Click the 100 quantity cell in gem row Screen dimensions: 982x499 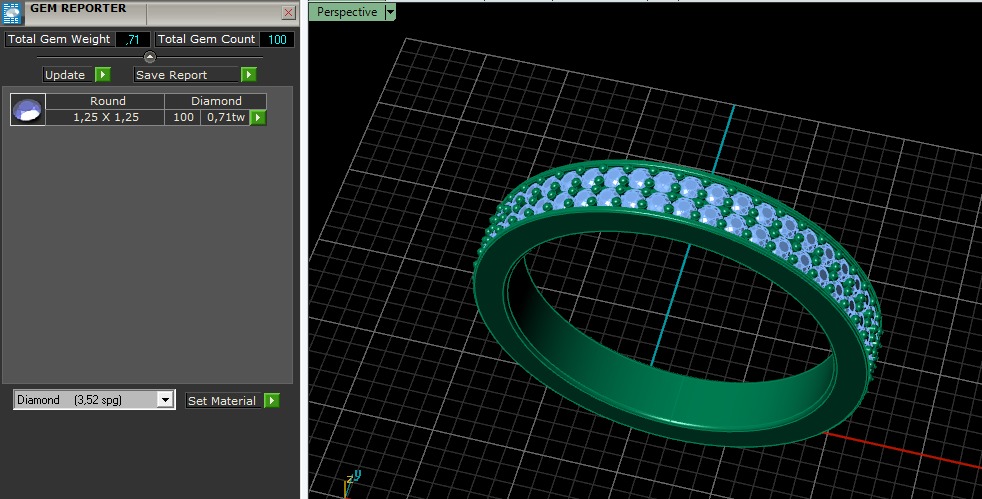click(x=182, y=117)
